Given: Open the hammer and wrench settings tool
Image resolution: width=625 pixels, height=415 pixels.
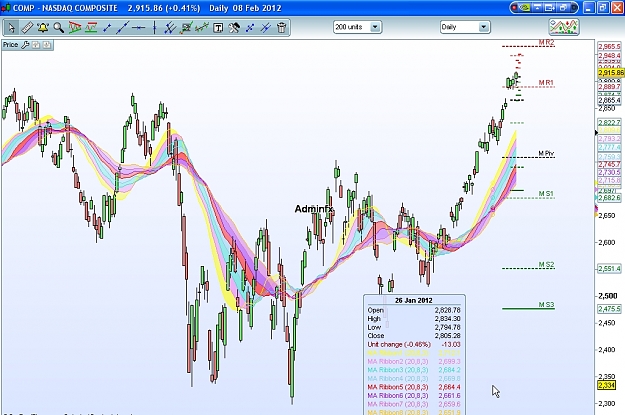Looking at the screenshot, I should click(234, 28).
